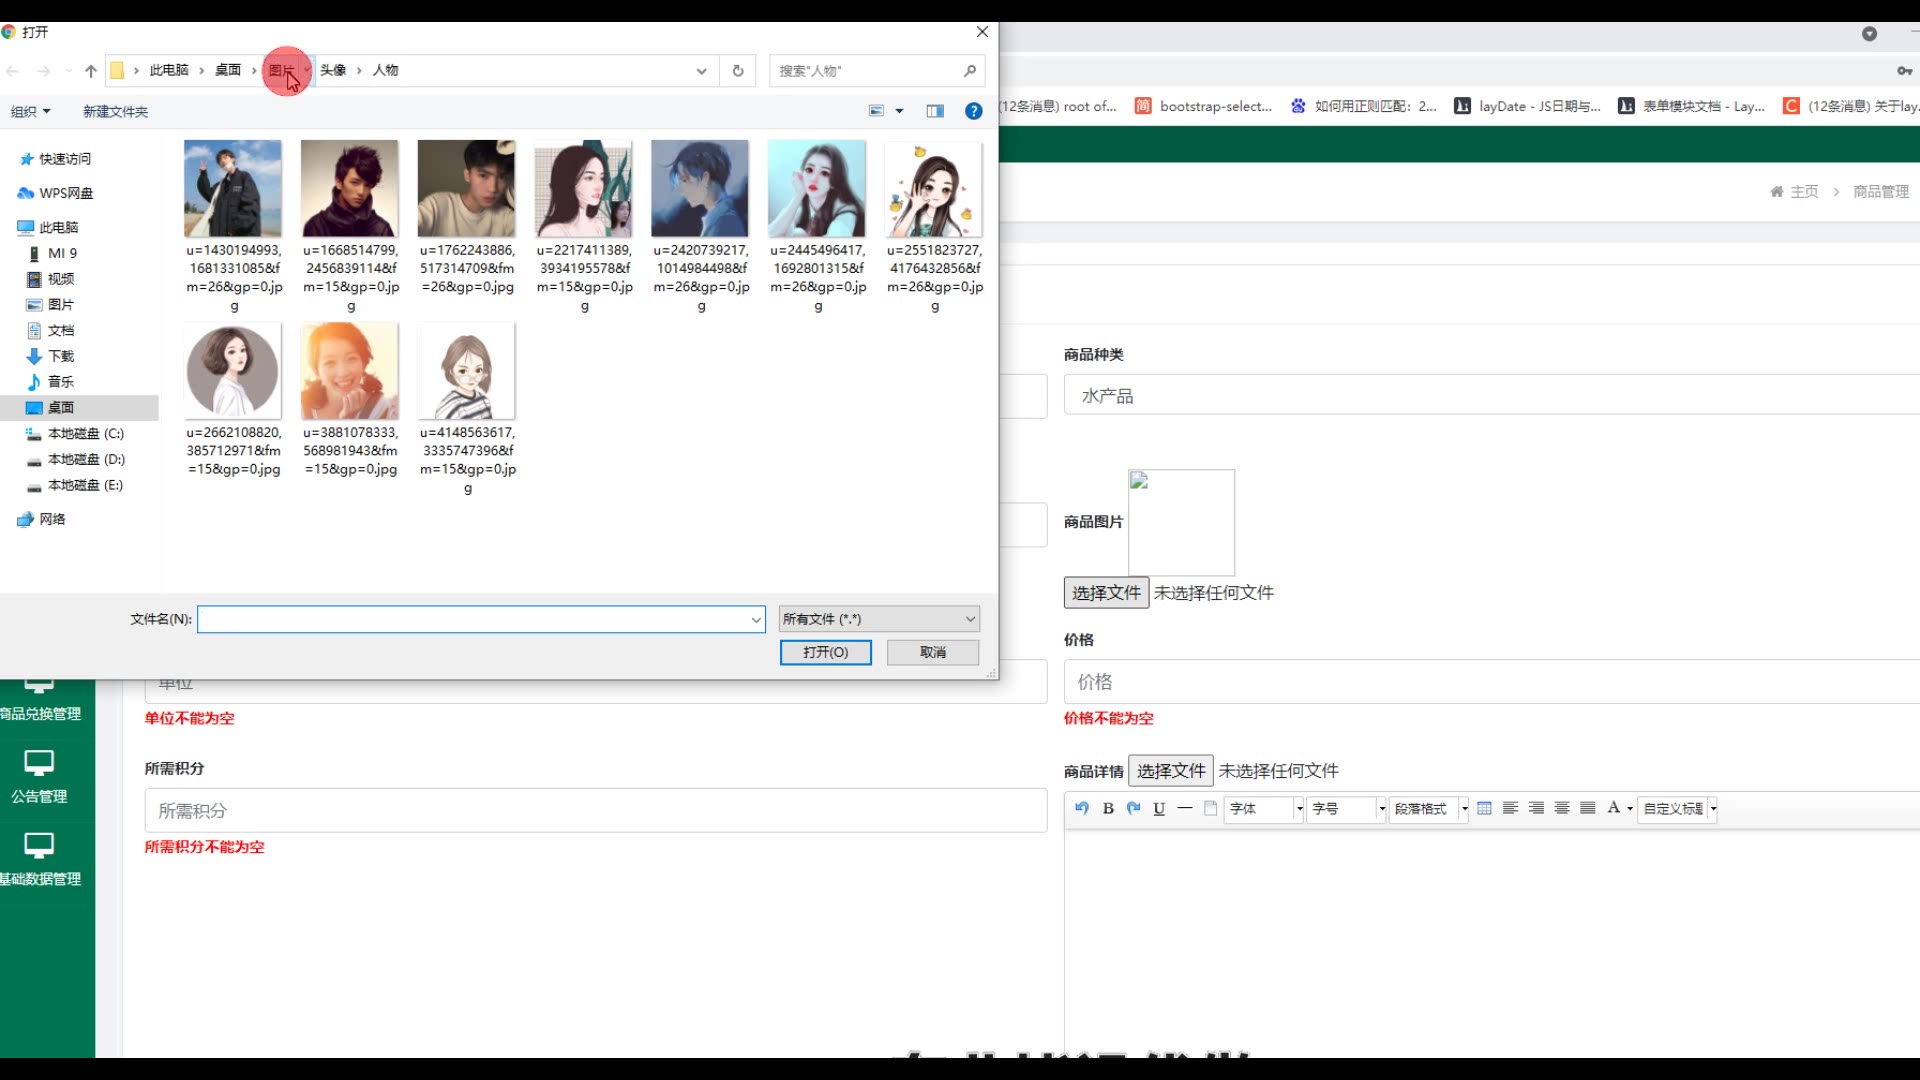Select image thumbnail u=2662108820

pyautogui.click(x=233, y=371)
